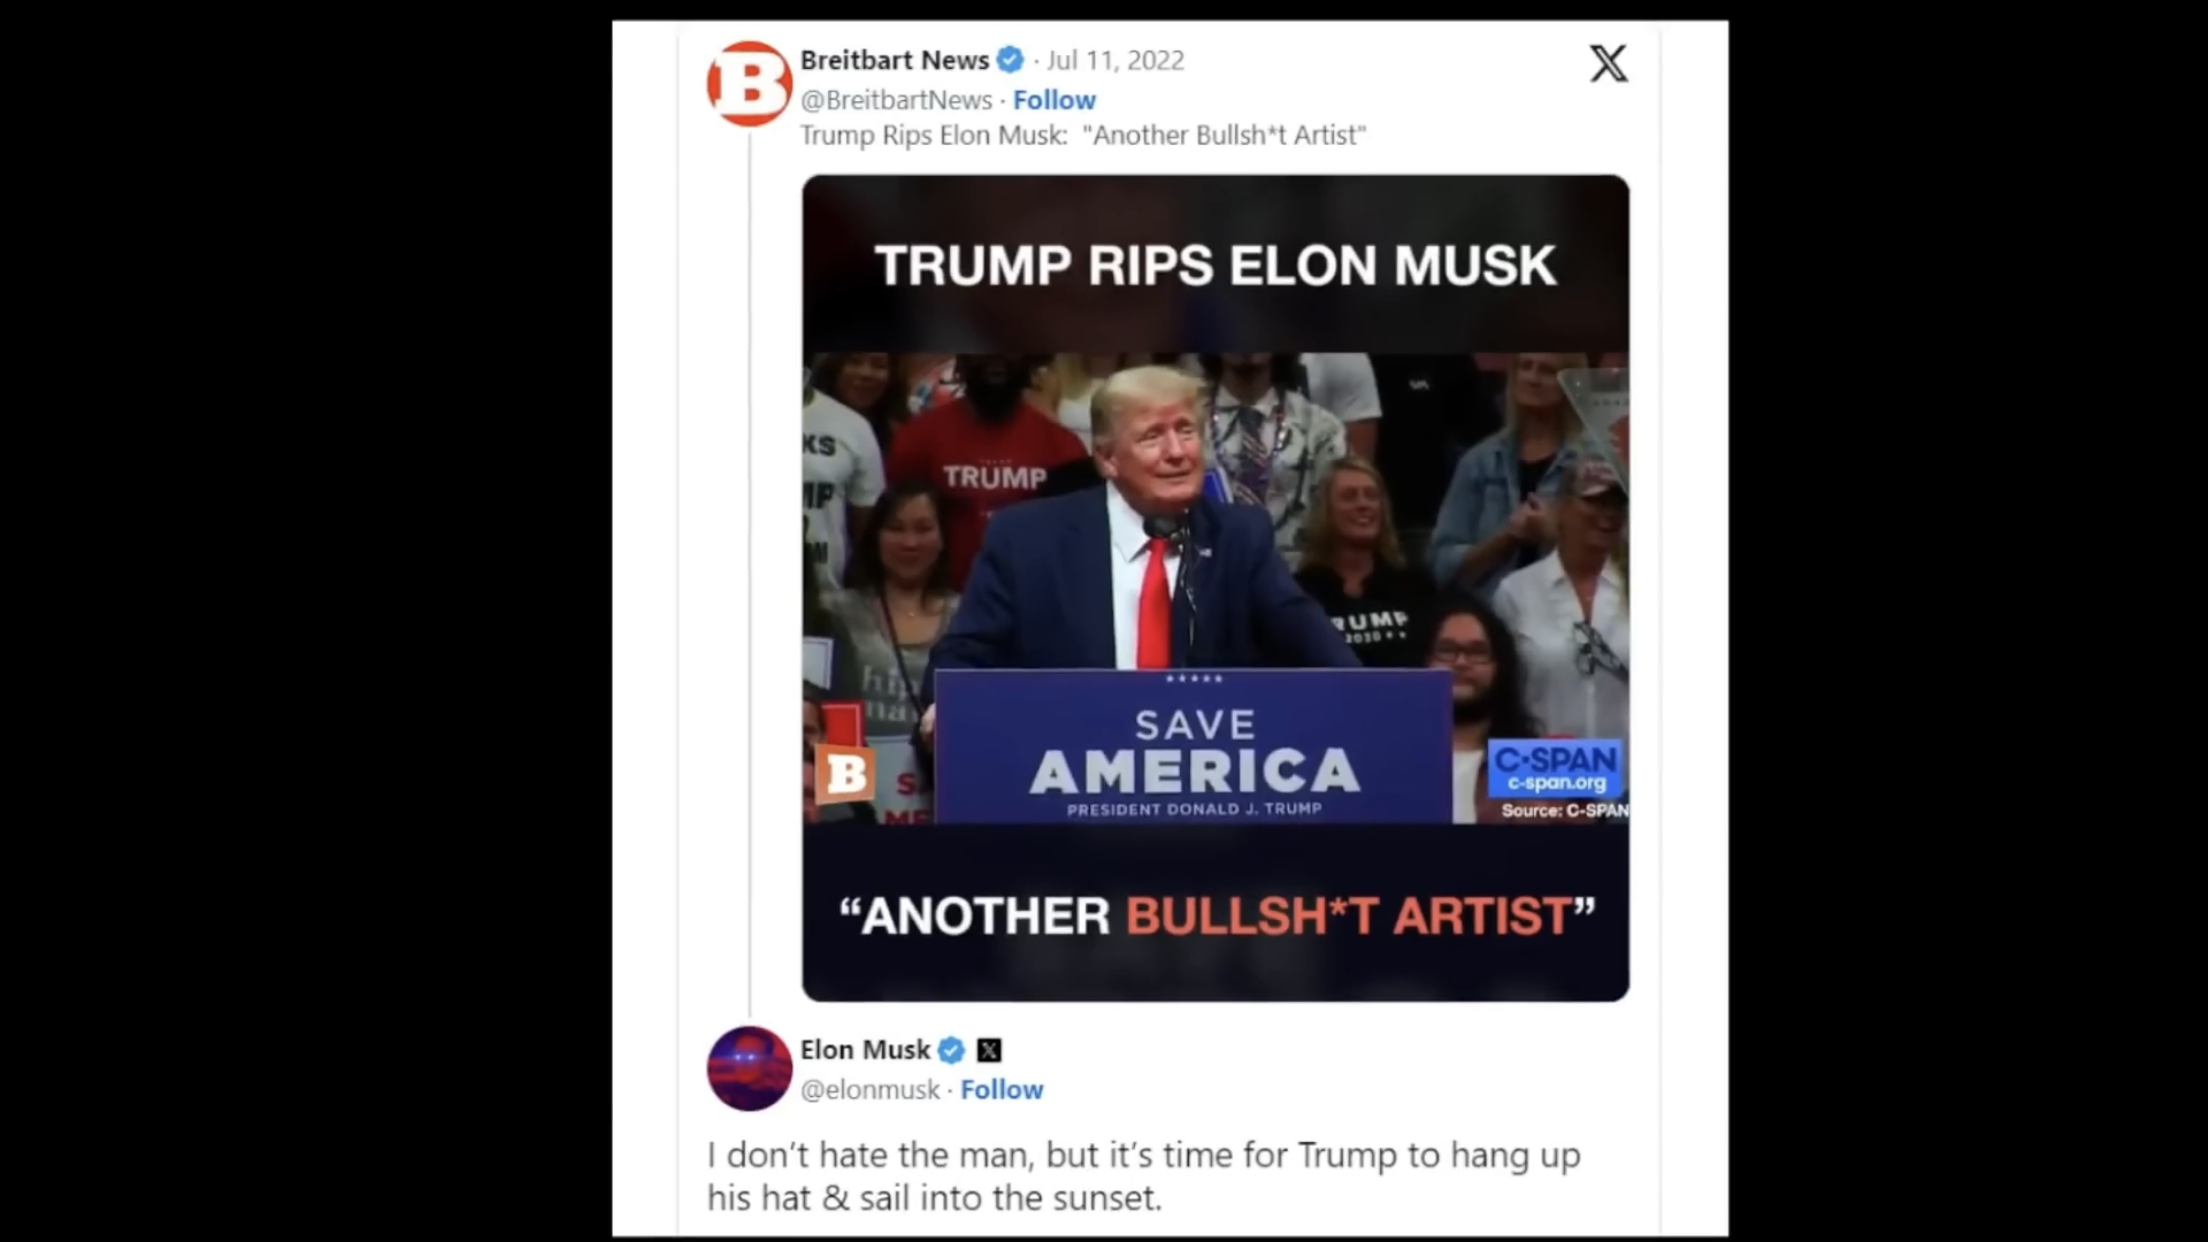Click the 'Another Bullsh*t Artist' video caption banner
The image size is (2208, 1242).
click(1215, 913)
